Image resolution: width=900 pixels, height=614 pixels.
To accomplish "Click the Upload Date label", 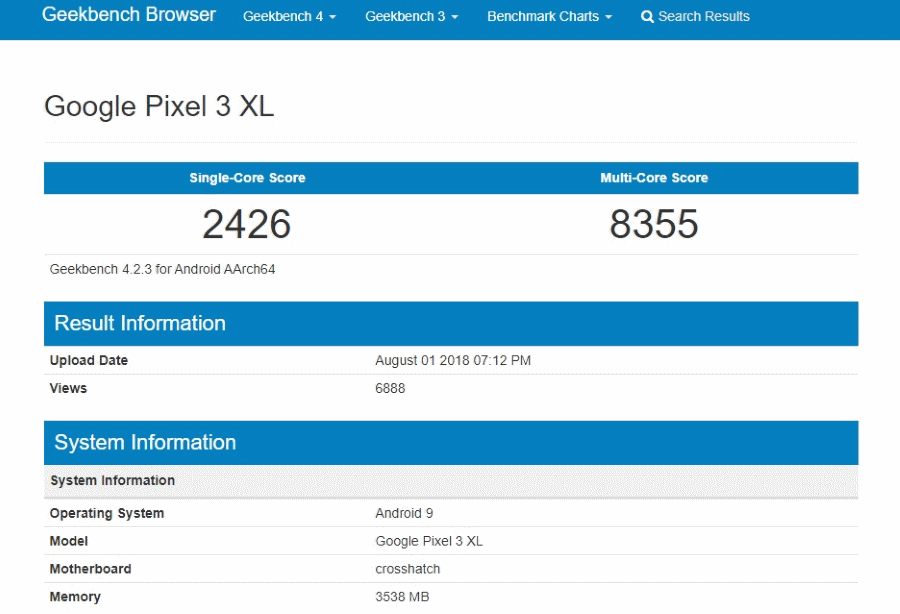I will click(x=89, y=360).
